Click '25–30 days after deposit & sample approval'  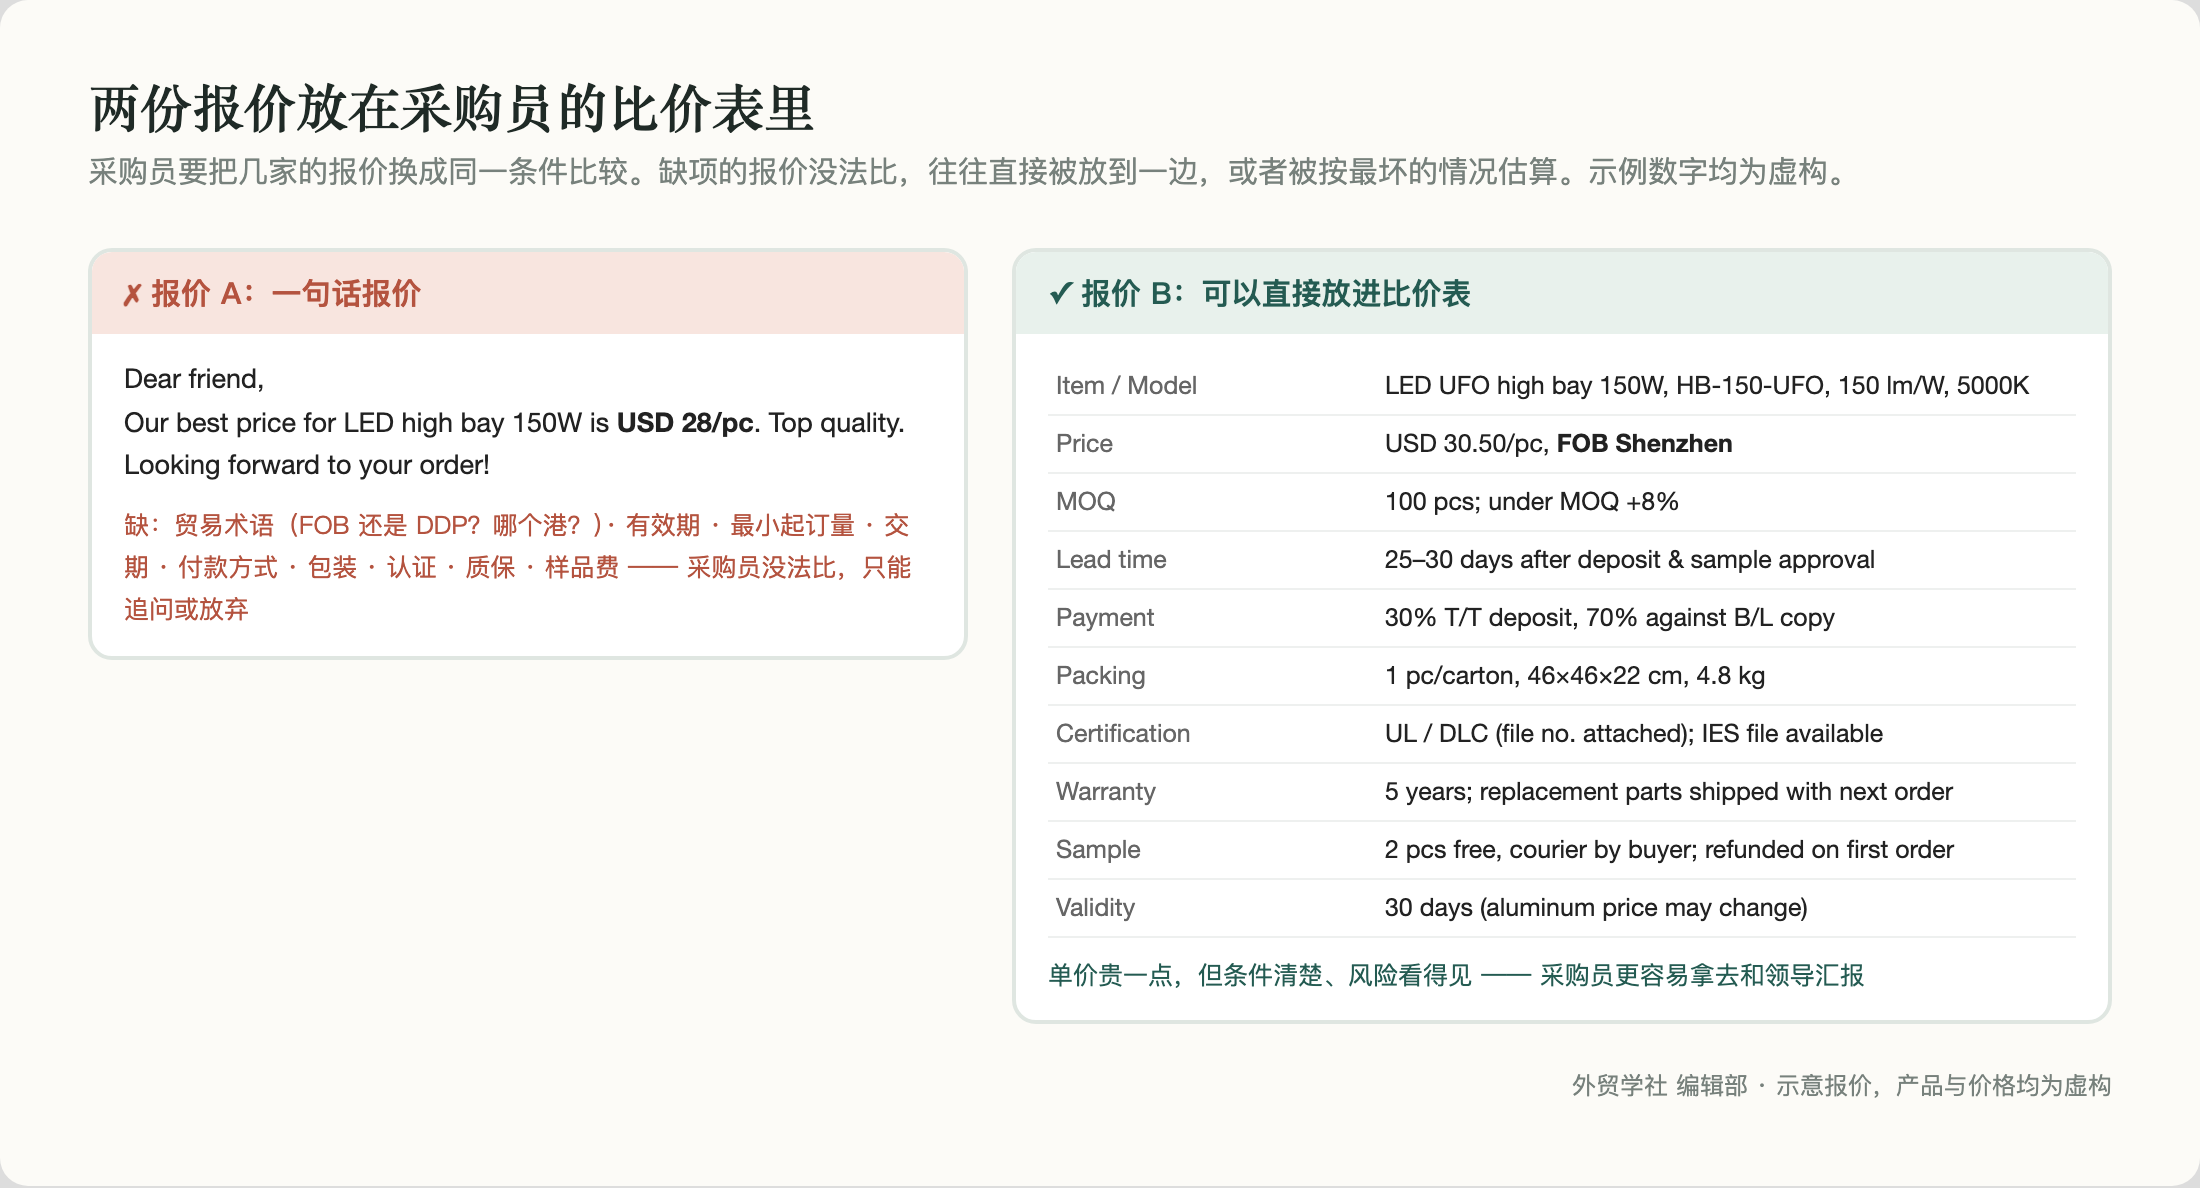click(1629, 560)
